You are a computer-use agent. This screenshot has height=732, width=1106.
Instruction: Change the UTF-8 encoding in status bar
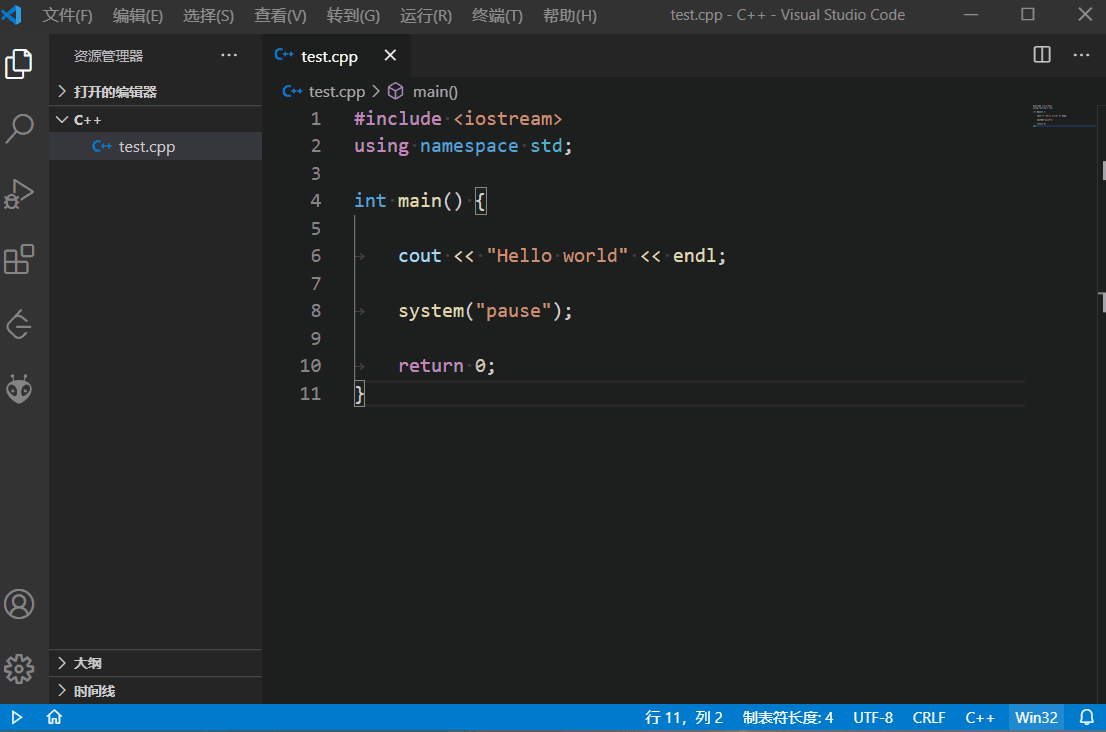click(873, 718)
